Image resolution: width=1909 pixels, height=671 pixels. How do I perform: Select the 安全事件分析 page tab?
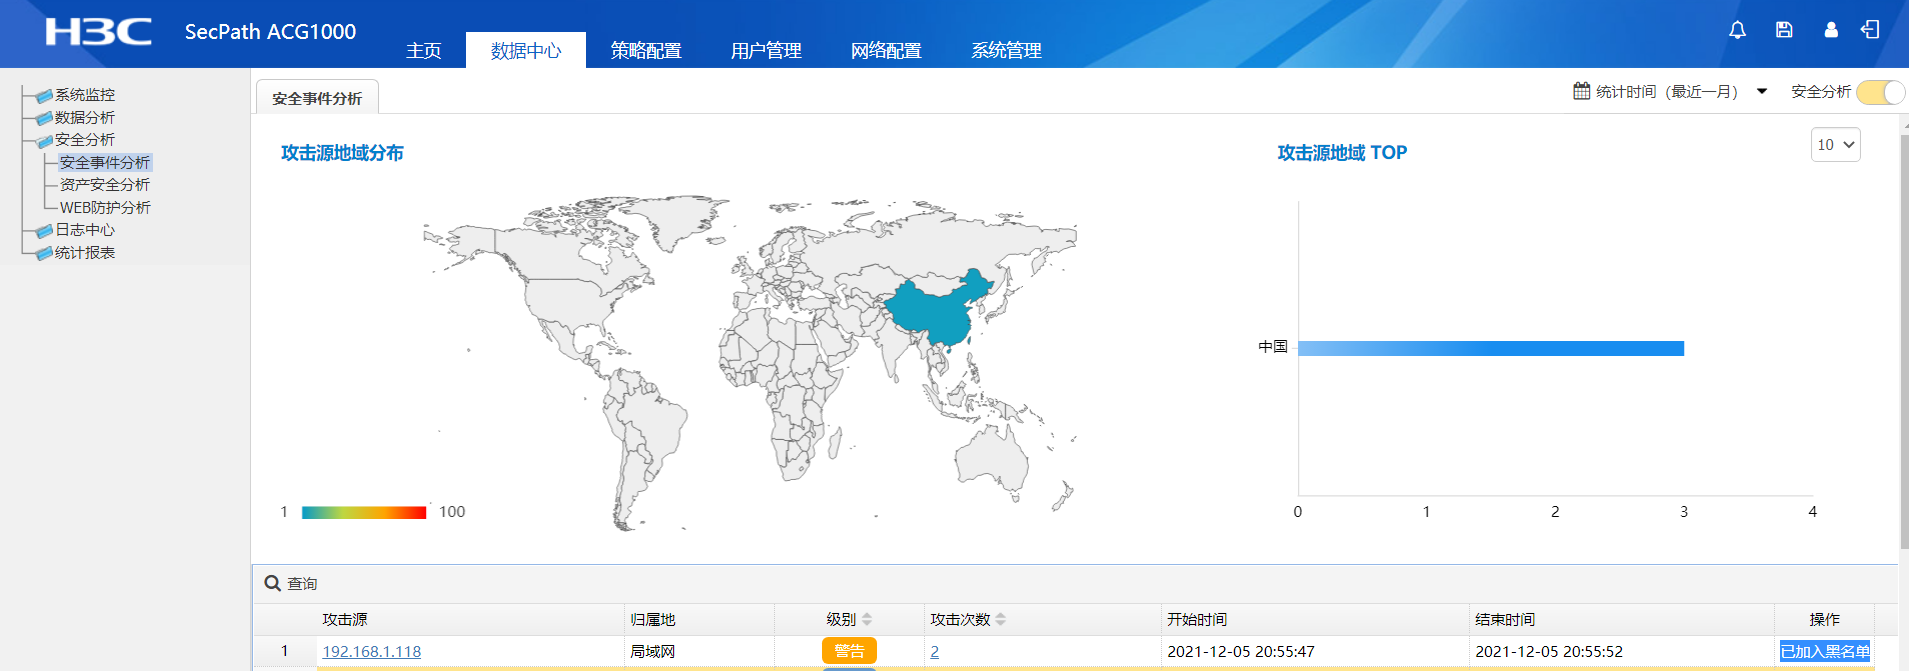pos(317,98)
